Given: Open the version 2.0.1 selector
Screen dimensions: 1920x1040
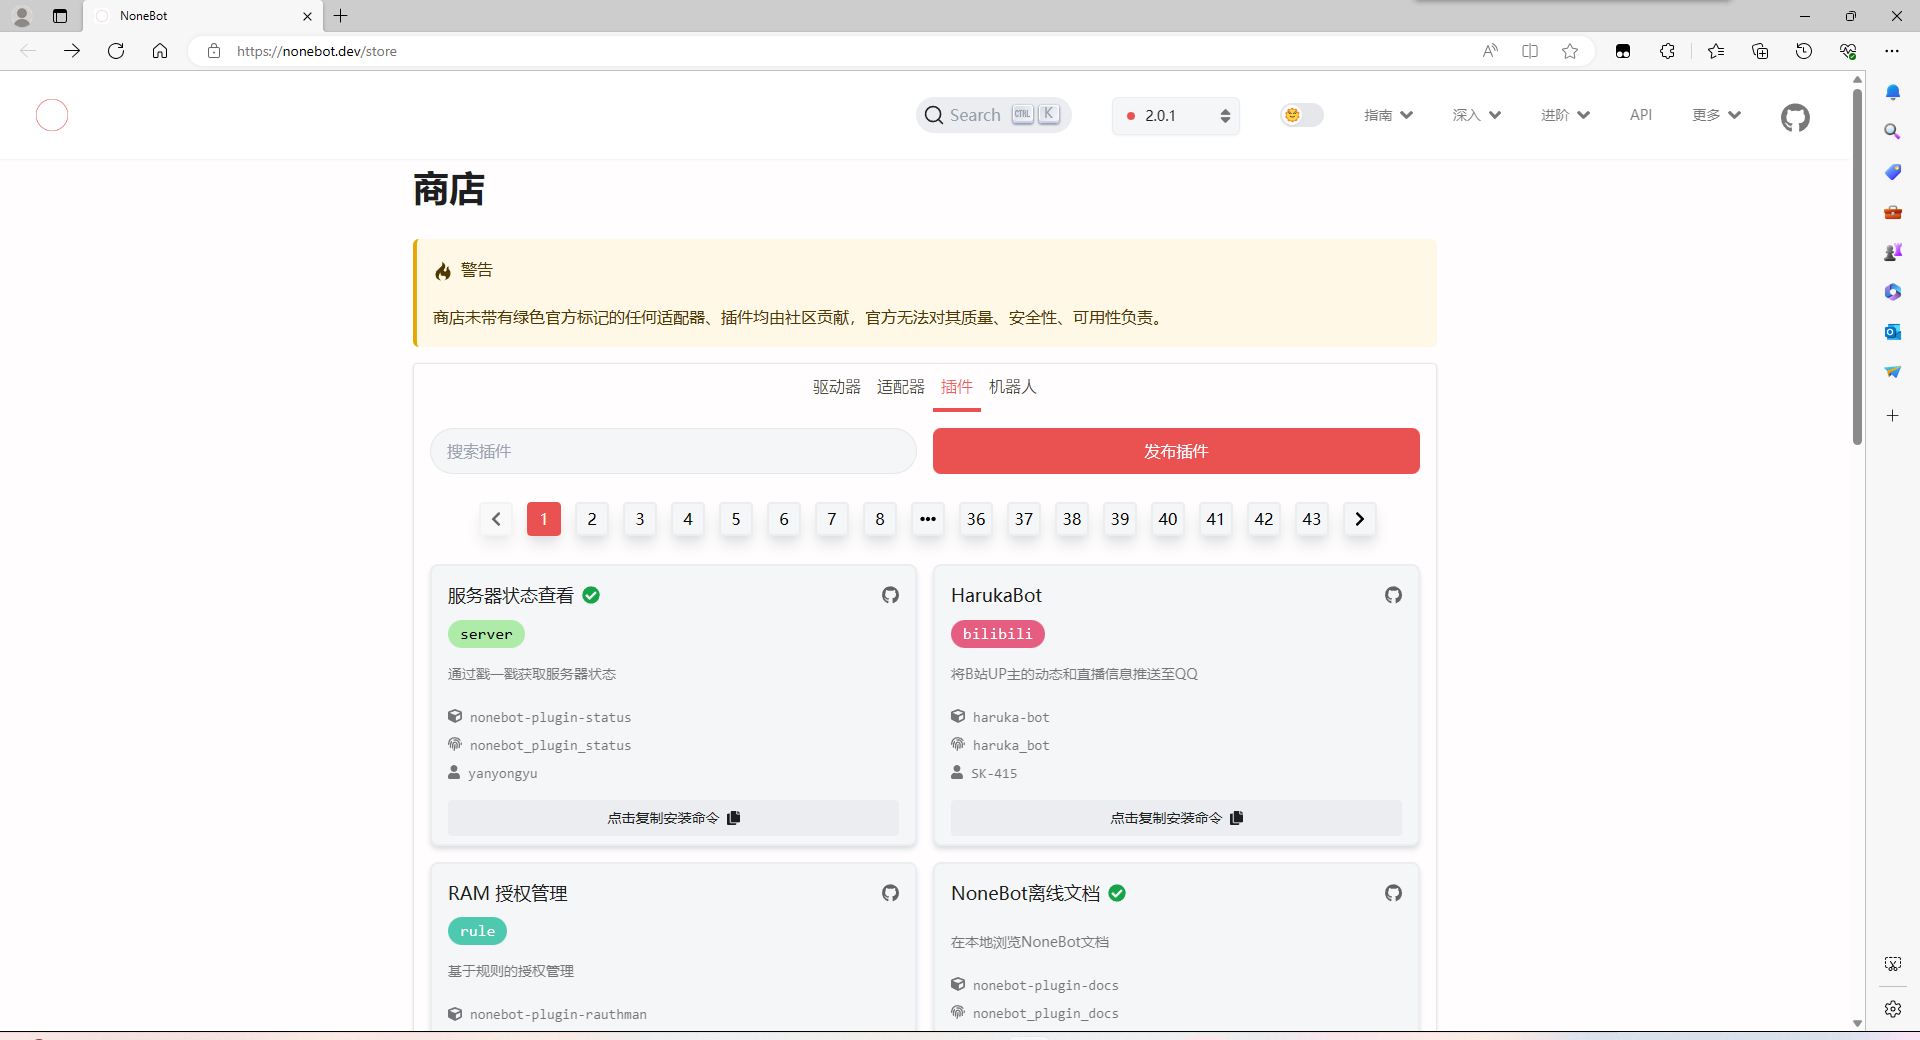Looking at the screenshot, I should pyautogui.click(x=1176, y=116).
